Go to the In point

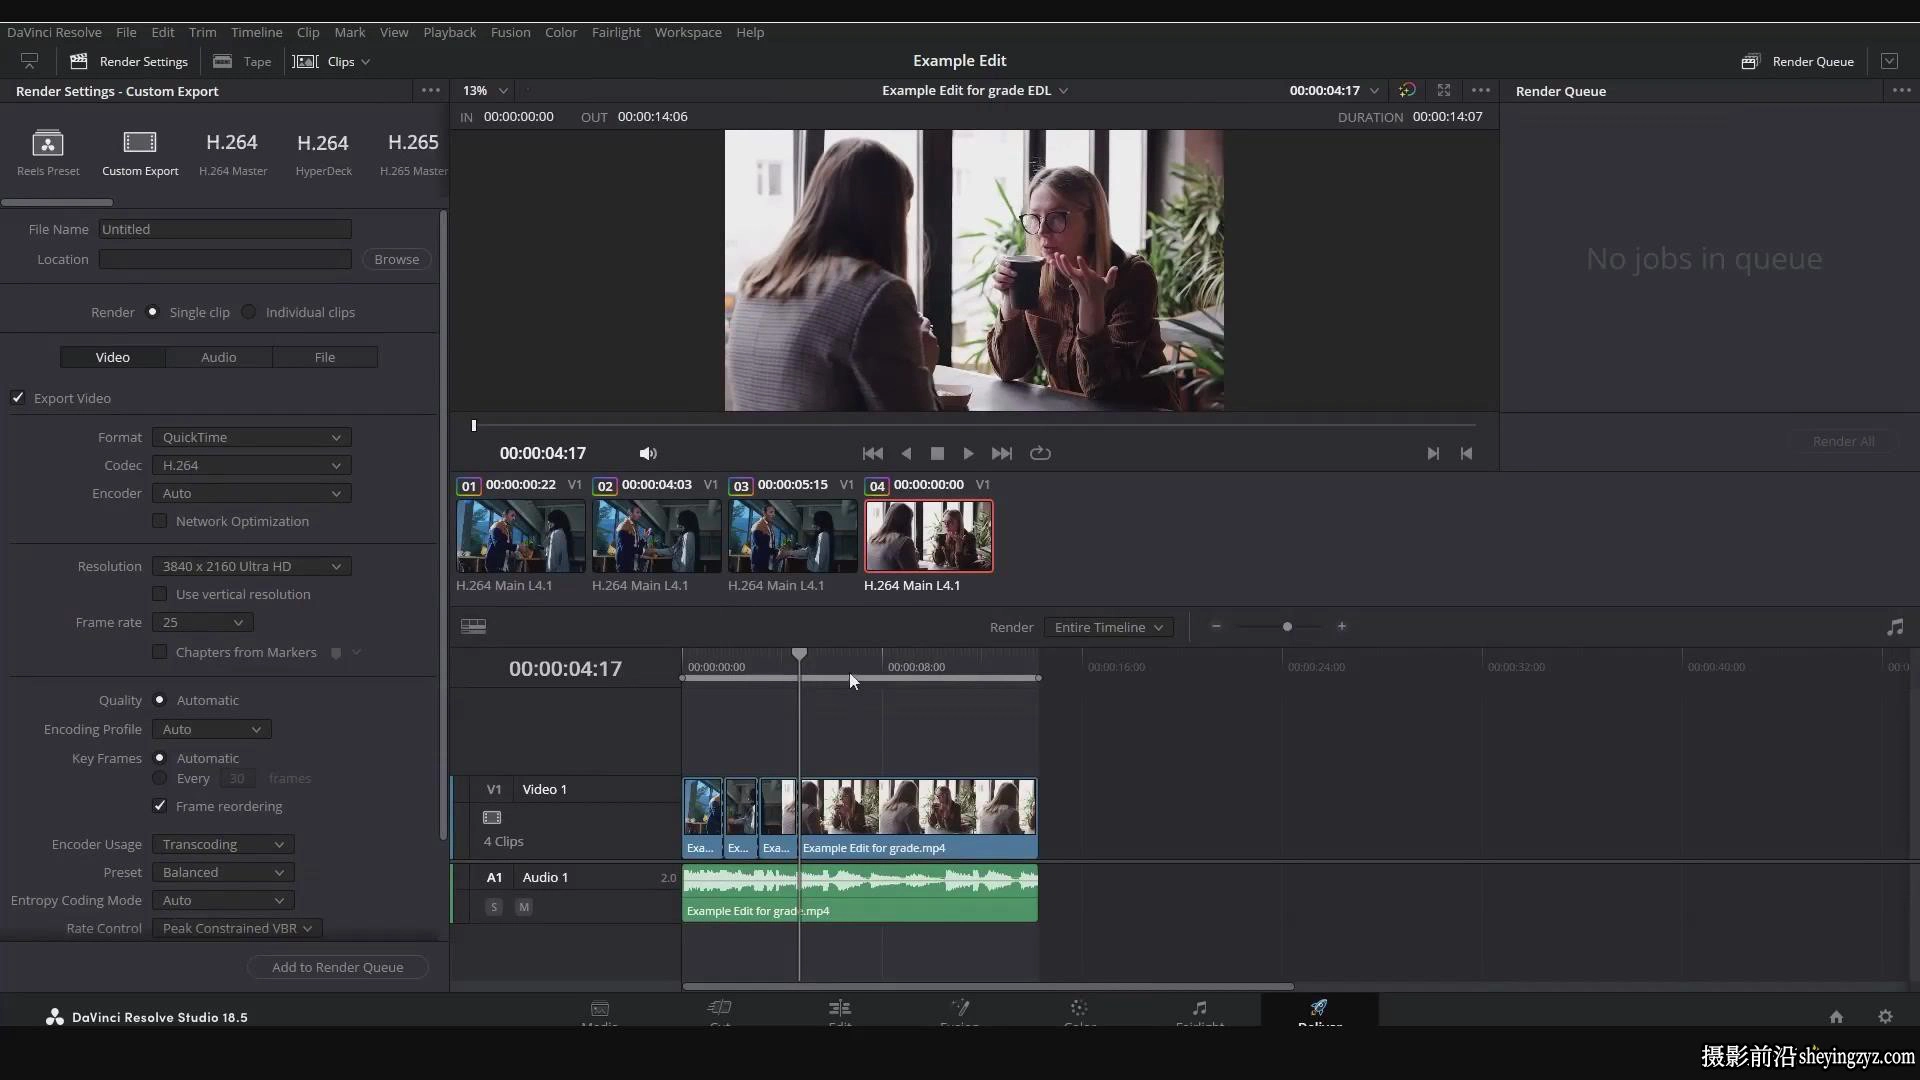click(x=1466, y=453)
